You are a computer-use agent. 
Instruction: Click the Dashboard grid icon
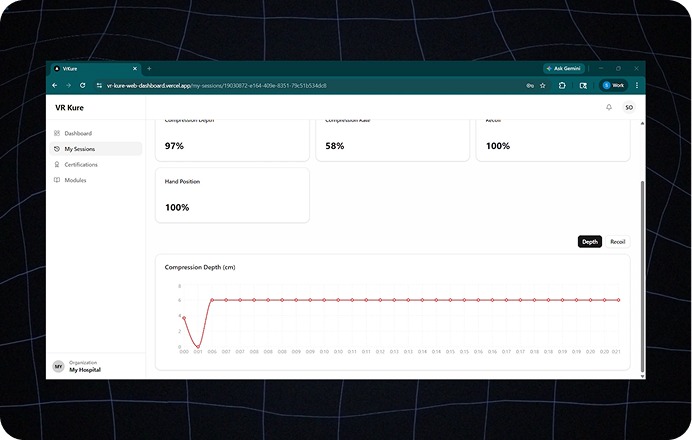pos(57,133)
